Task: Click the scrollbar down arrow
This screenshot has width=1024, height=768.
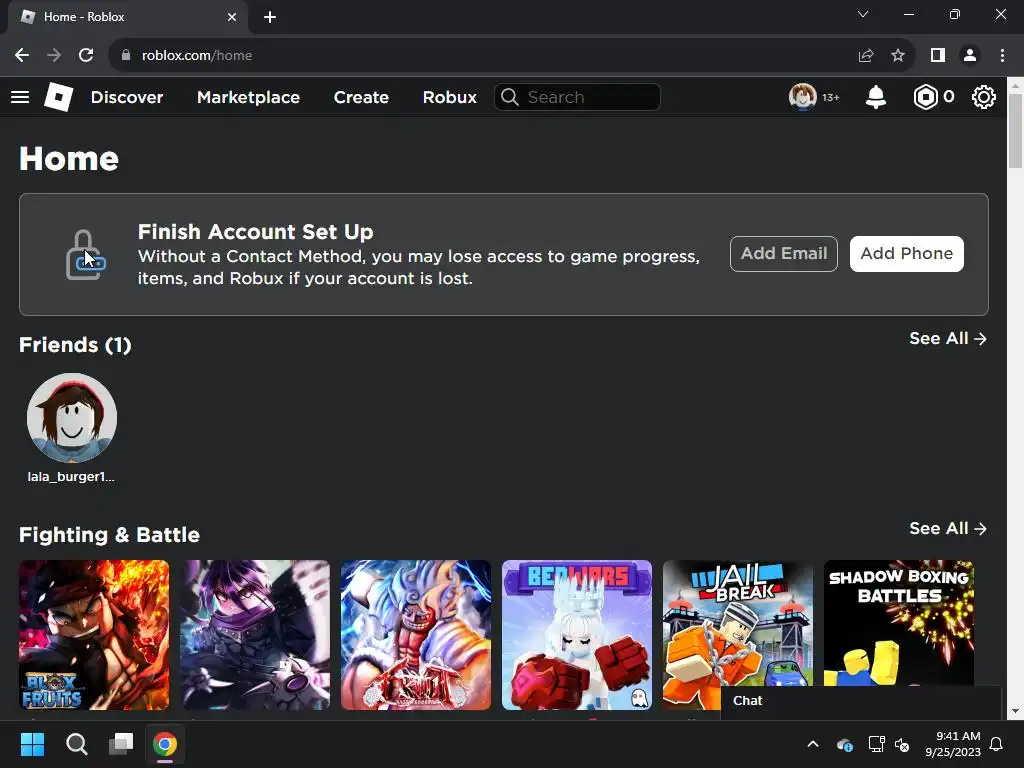Action: click(1016, 711)
